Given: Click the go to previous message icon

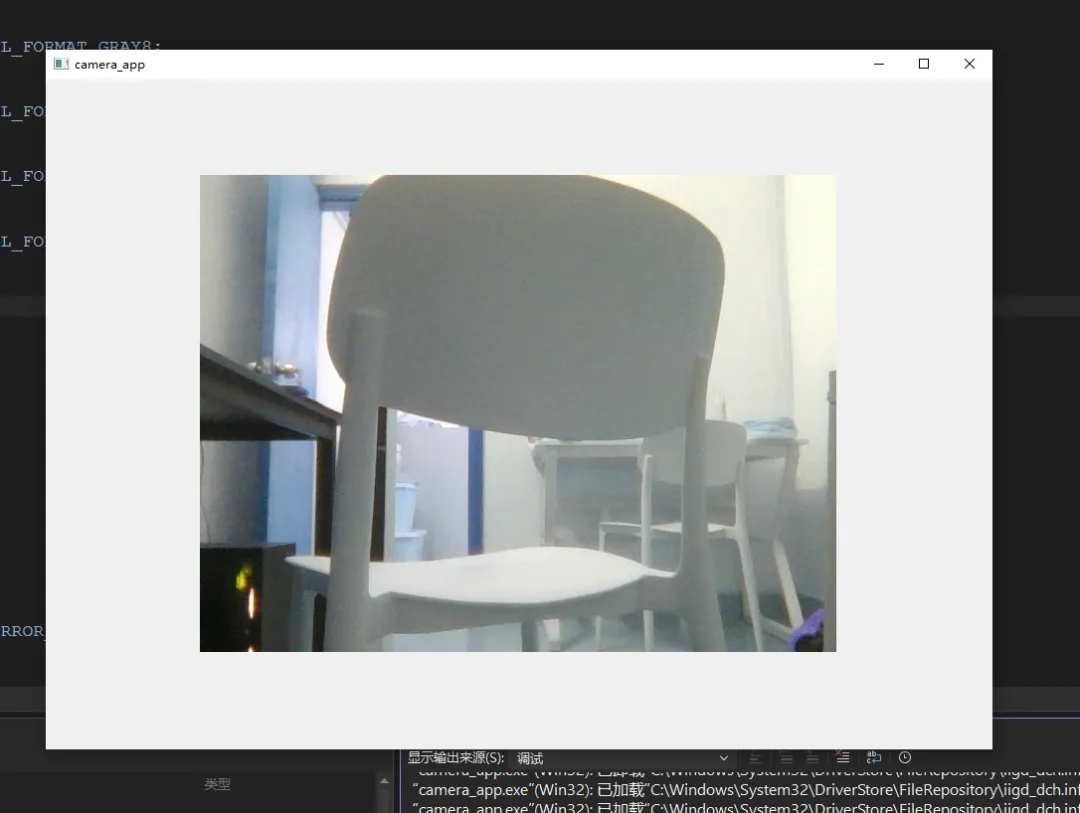Looking at the screenshot, I should coord(786,758).
